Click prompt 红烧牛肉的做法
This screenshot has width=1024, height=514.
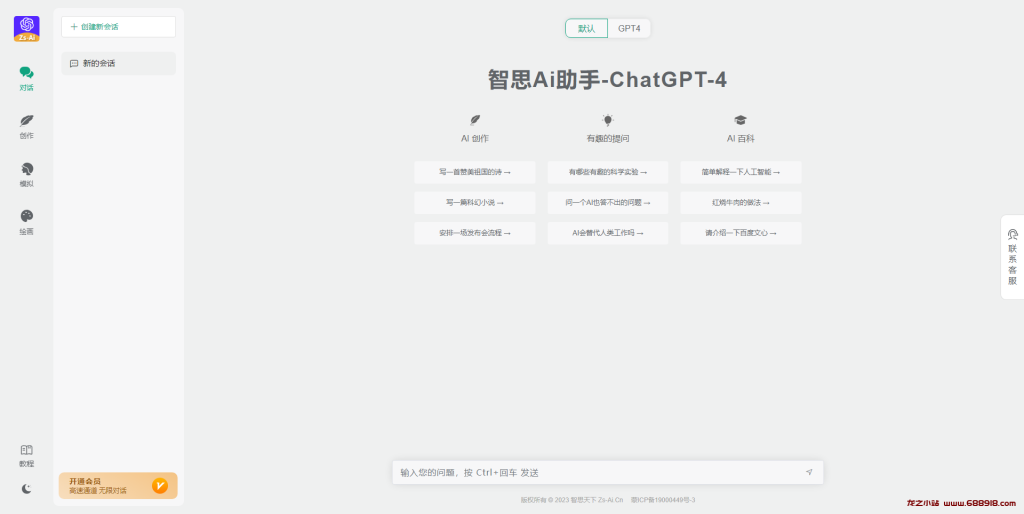pos(741,202)
